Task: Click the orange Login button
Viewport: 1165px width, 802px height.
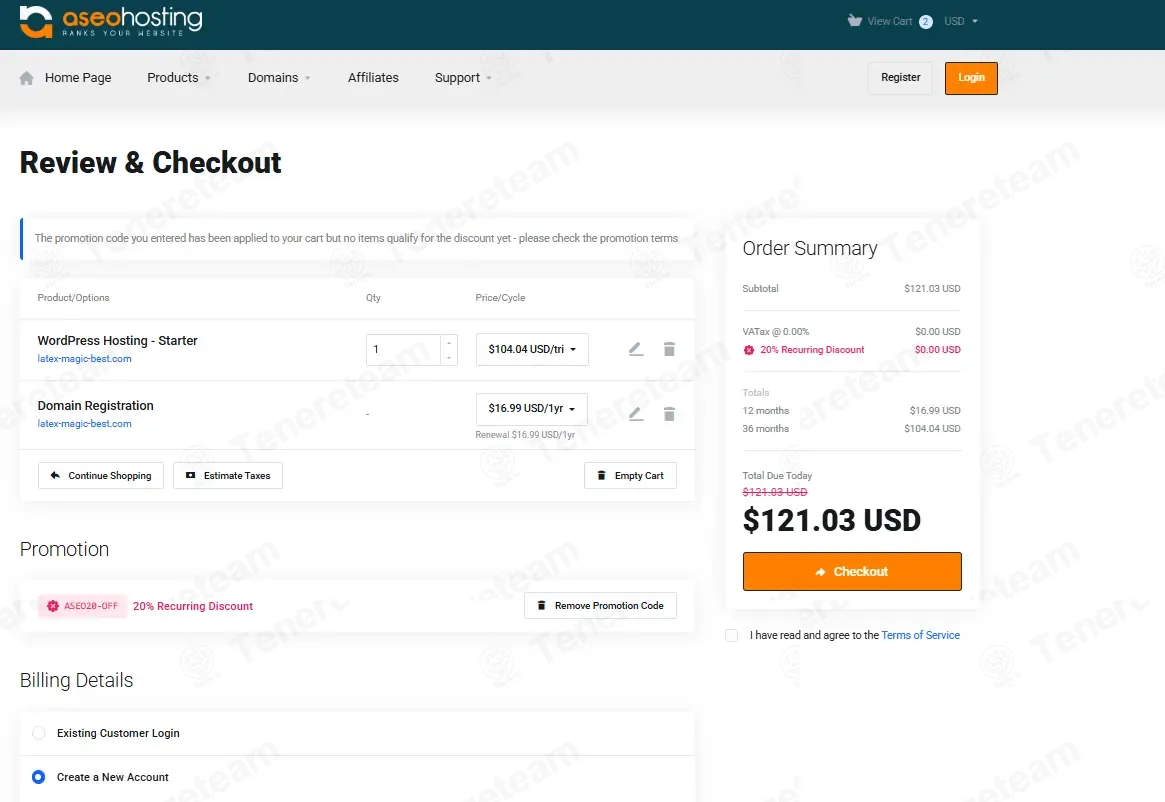Action: pyautogui.click(x=971, y=78)
